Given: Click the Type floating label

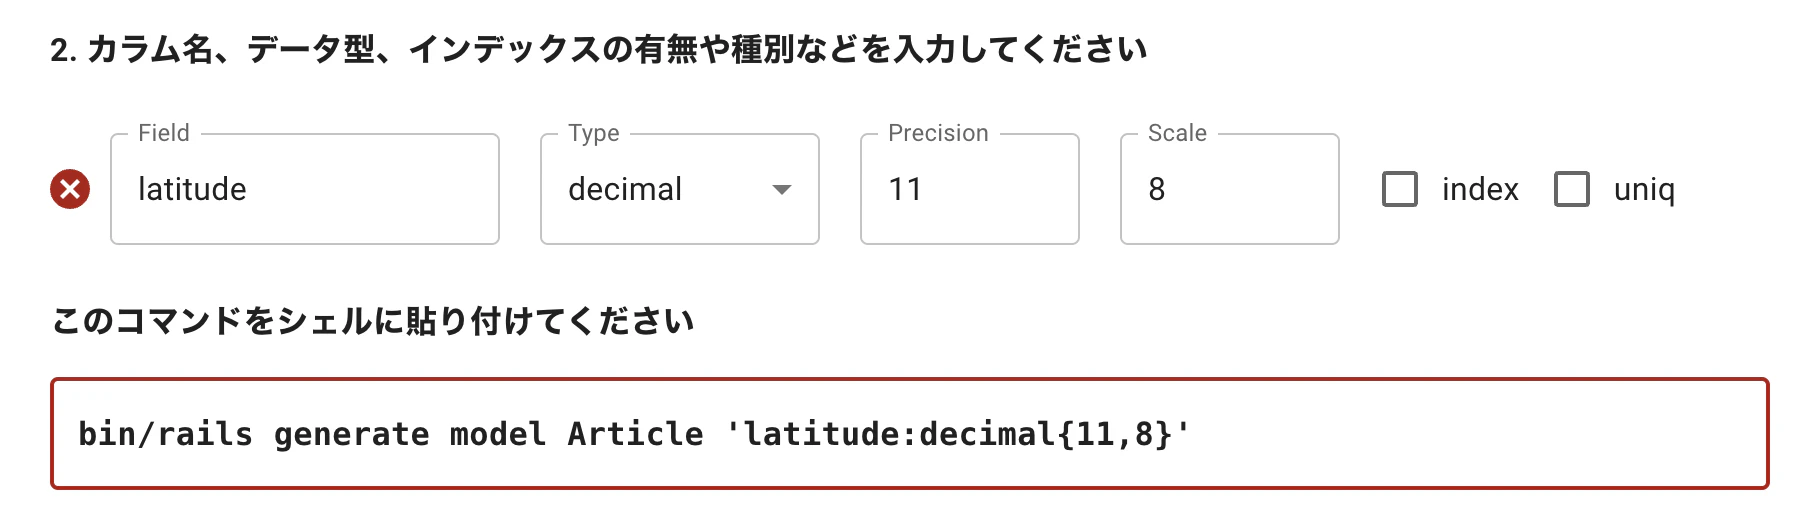Looking at the screenshot, I should [x=594, y=133].
